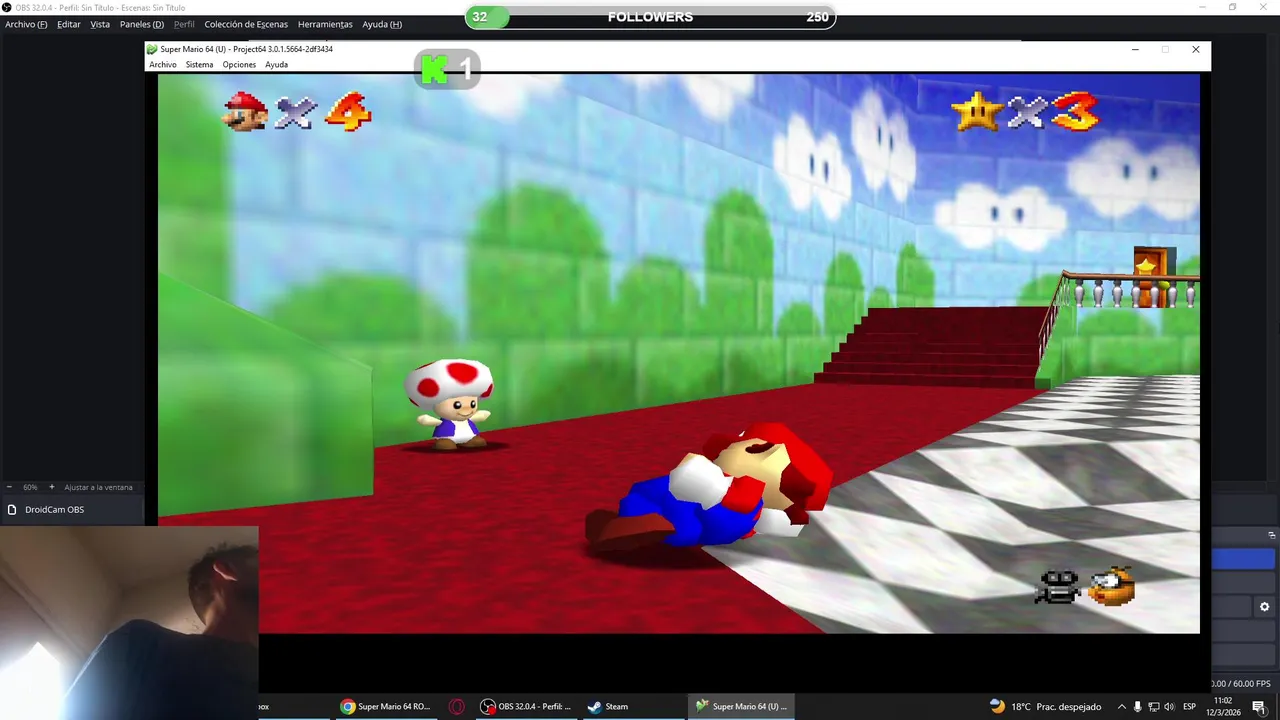This screenshot has height=720, width=1280.
Task: Click the Followers goal progress bar
Action: click(x=650, y=17)
